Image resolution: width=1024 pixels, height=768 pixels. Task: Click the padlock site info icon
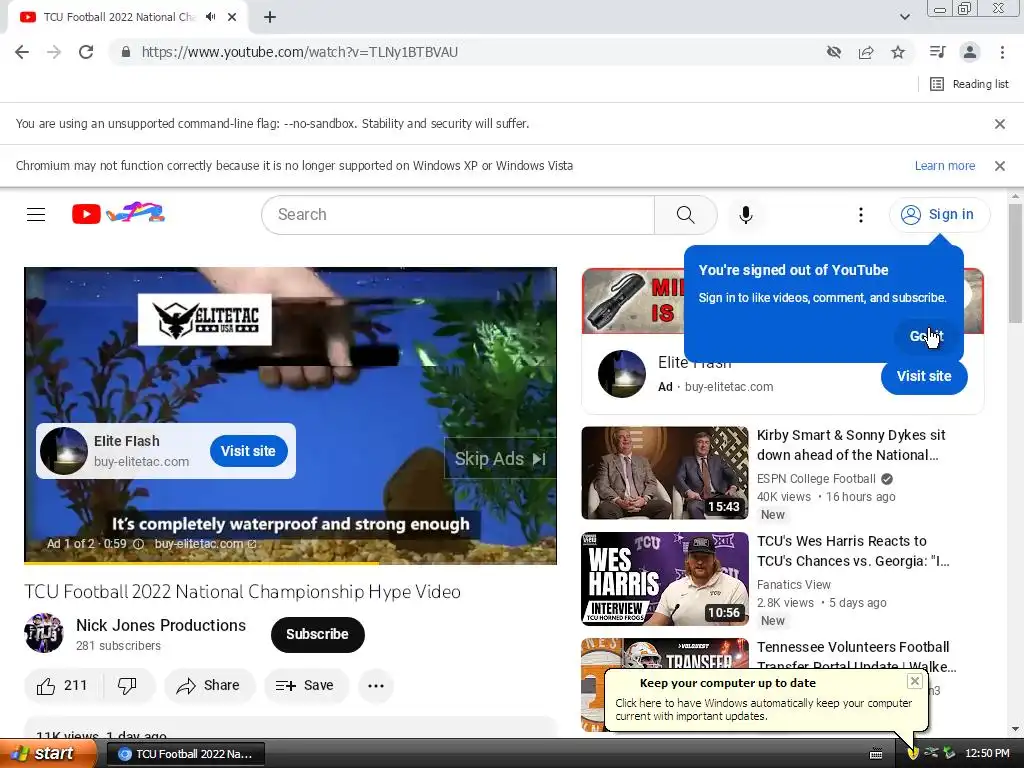click(126, 52)
